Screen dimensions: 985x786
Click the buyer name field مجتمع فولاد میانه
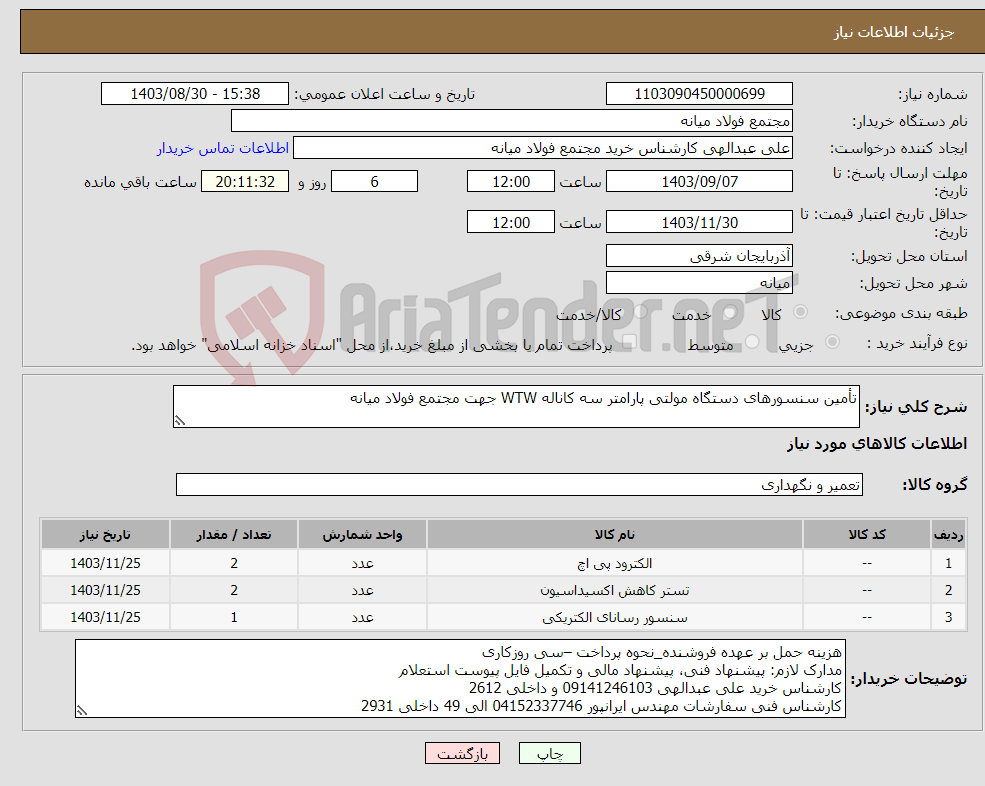pyautogui.click(x=512, y=121)
